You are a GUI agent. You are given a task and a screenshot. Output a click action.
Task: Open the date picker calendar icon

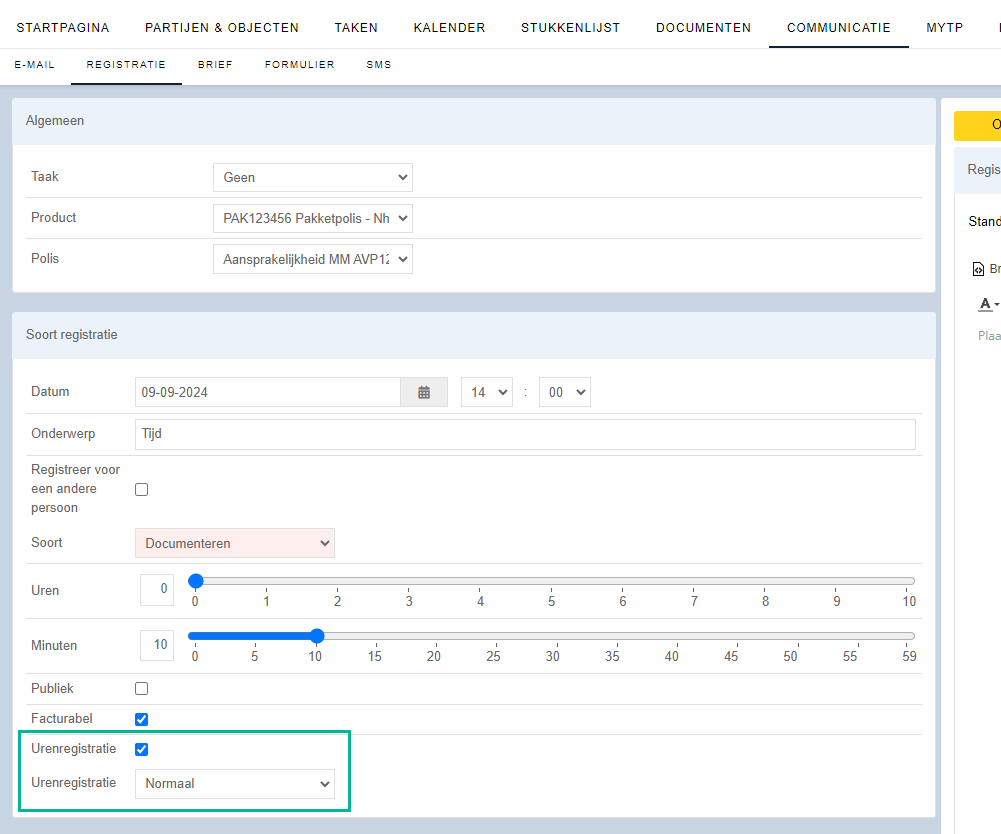click(x=424, y=392)
